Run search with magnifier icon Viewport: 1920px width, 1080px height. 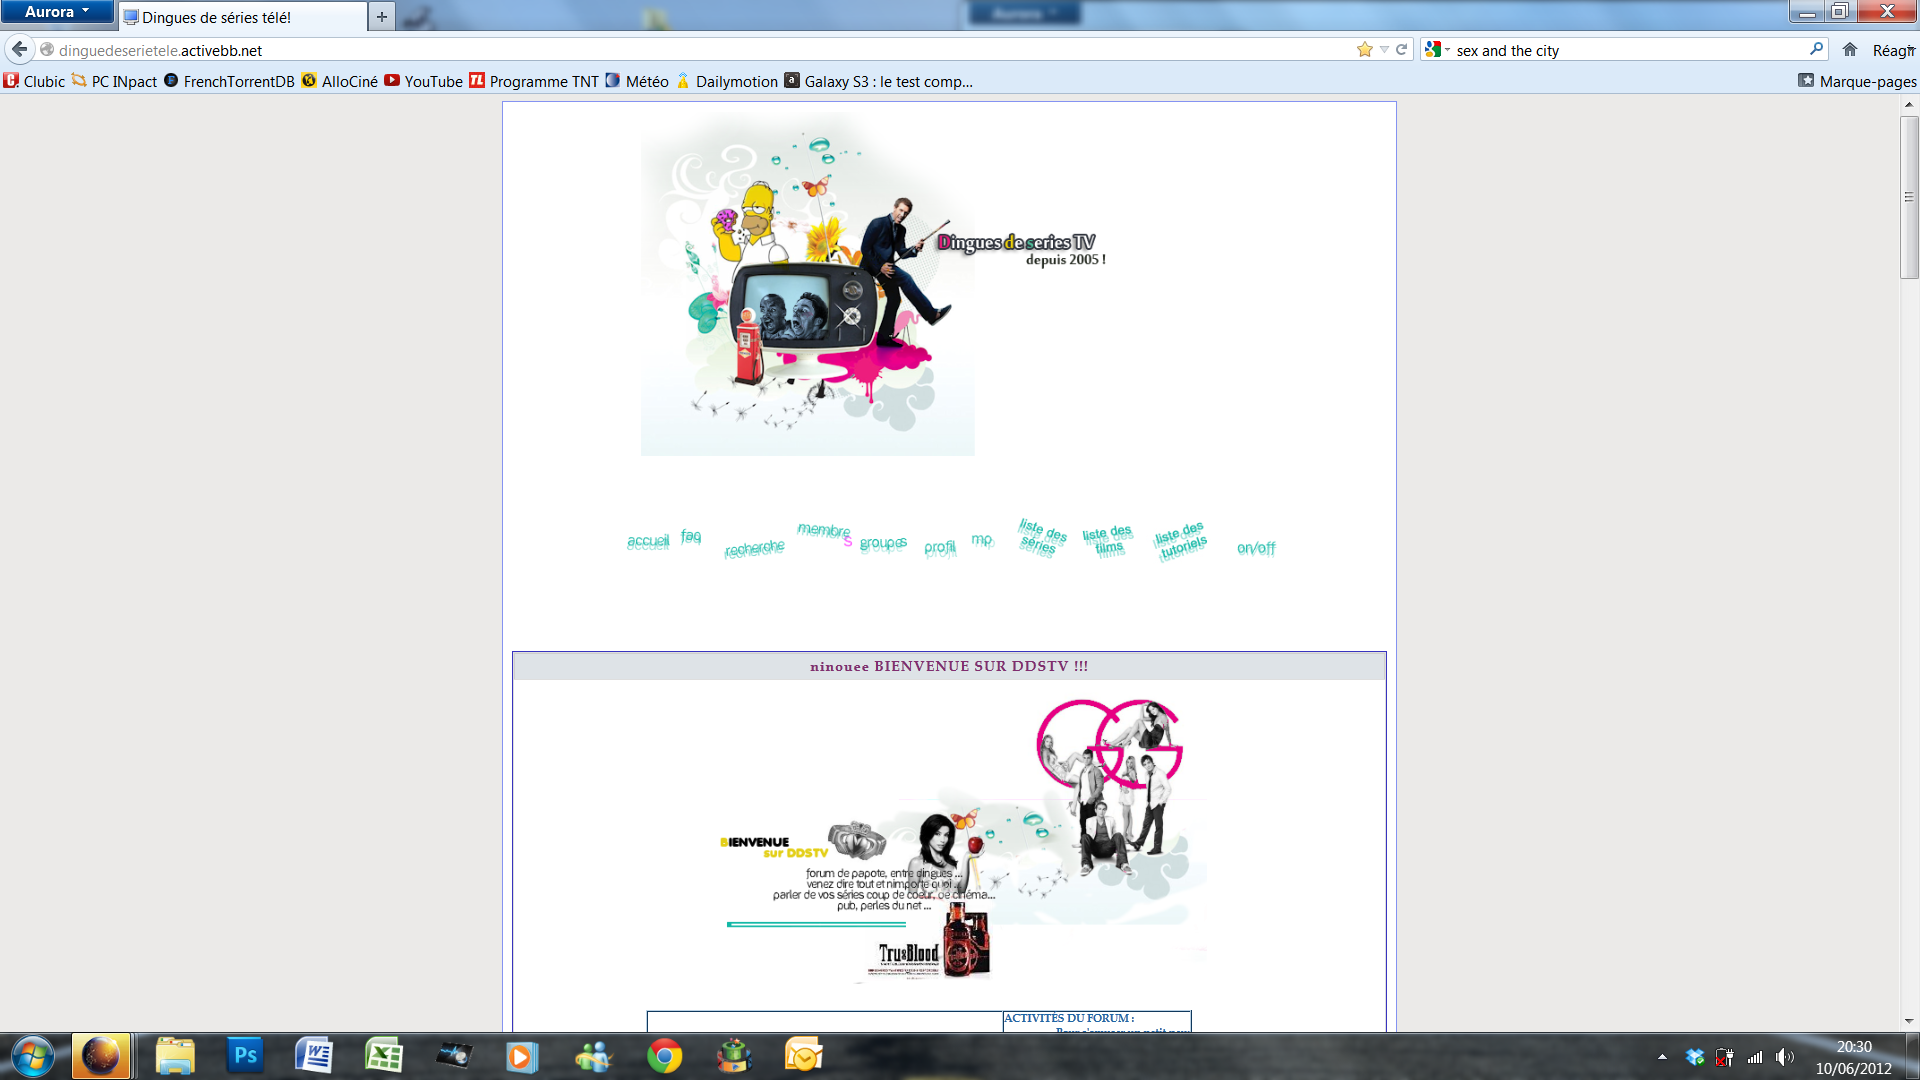pyautogui.click(x=1816, y=49)
